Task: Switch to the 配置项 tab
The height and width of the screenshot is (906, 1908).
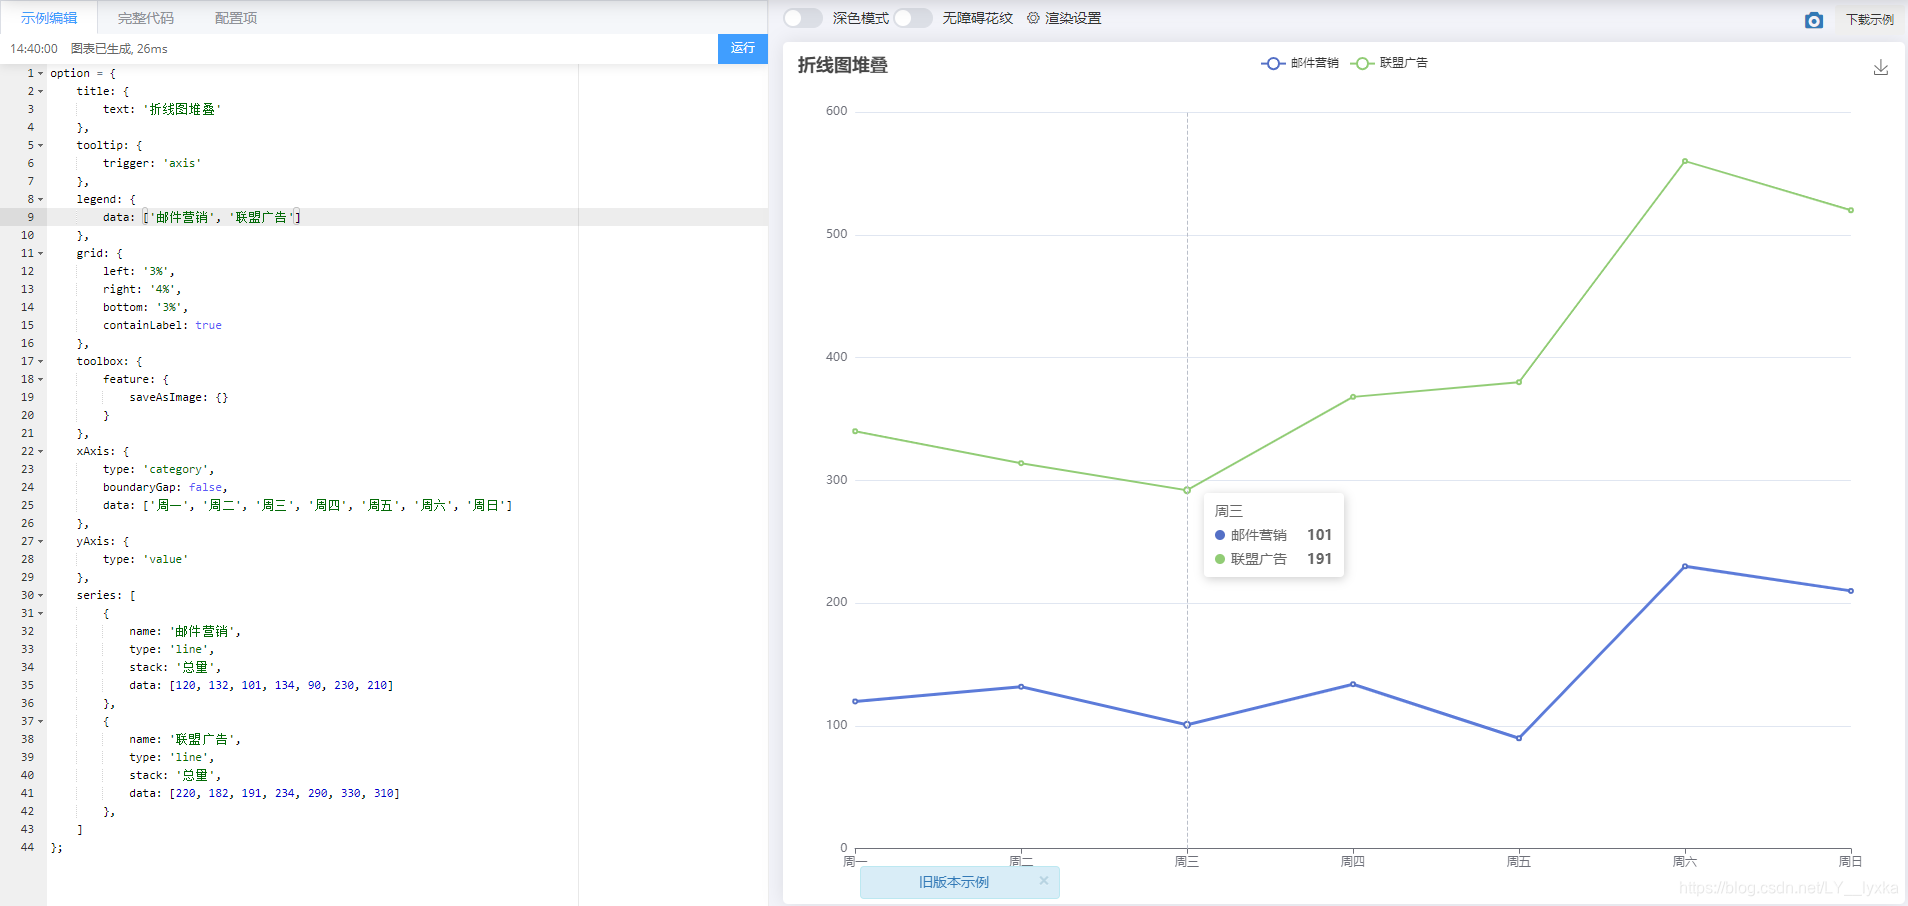Action: (x=236, y=17)
